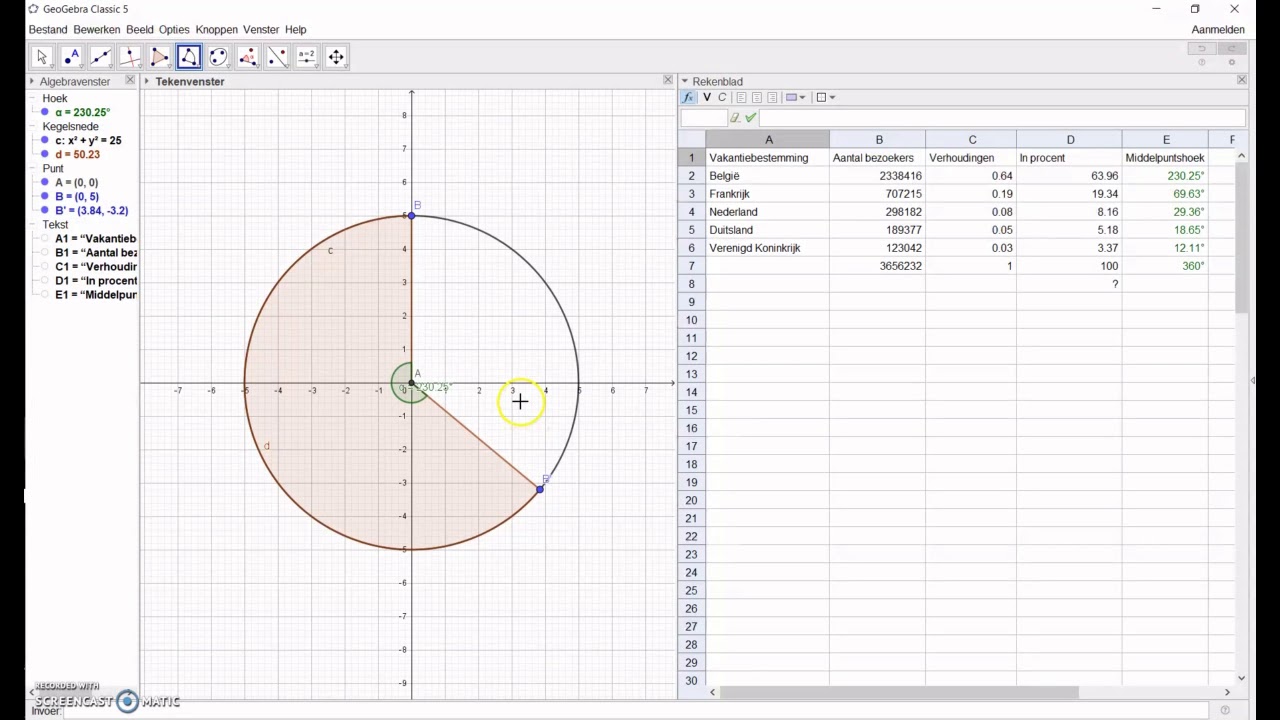The width and height of the screenshot is (1280, 720).
Task: Click the cancel icon beside the green checkmark
Action: [735, 118]
